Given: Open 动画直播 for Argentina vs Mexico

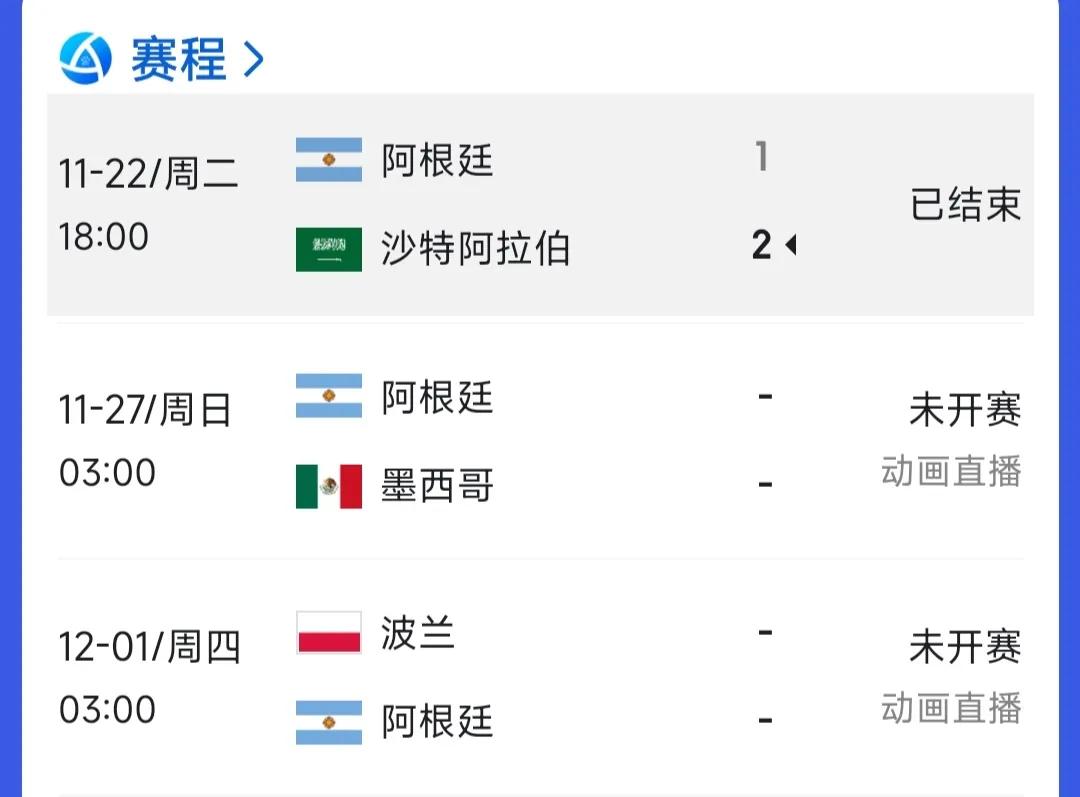Looking at the screenshot, I should (x=951, y=472).
